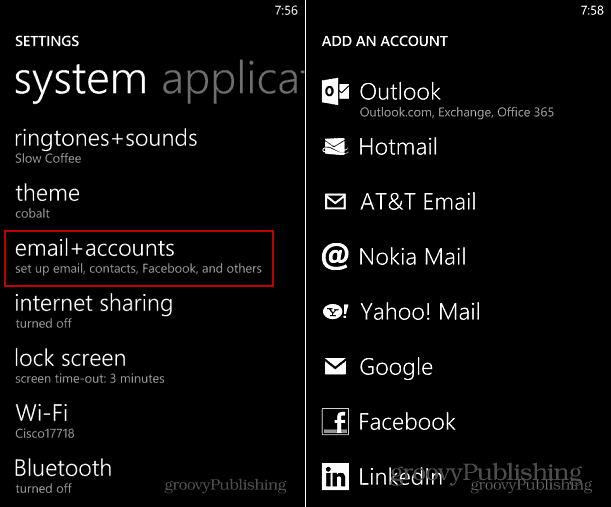The width and height of the screenshot is (611, 507).
Task: Tap 'set up email, contacts, Facebook, and others'
Action: (138, 269)
